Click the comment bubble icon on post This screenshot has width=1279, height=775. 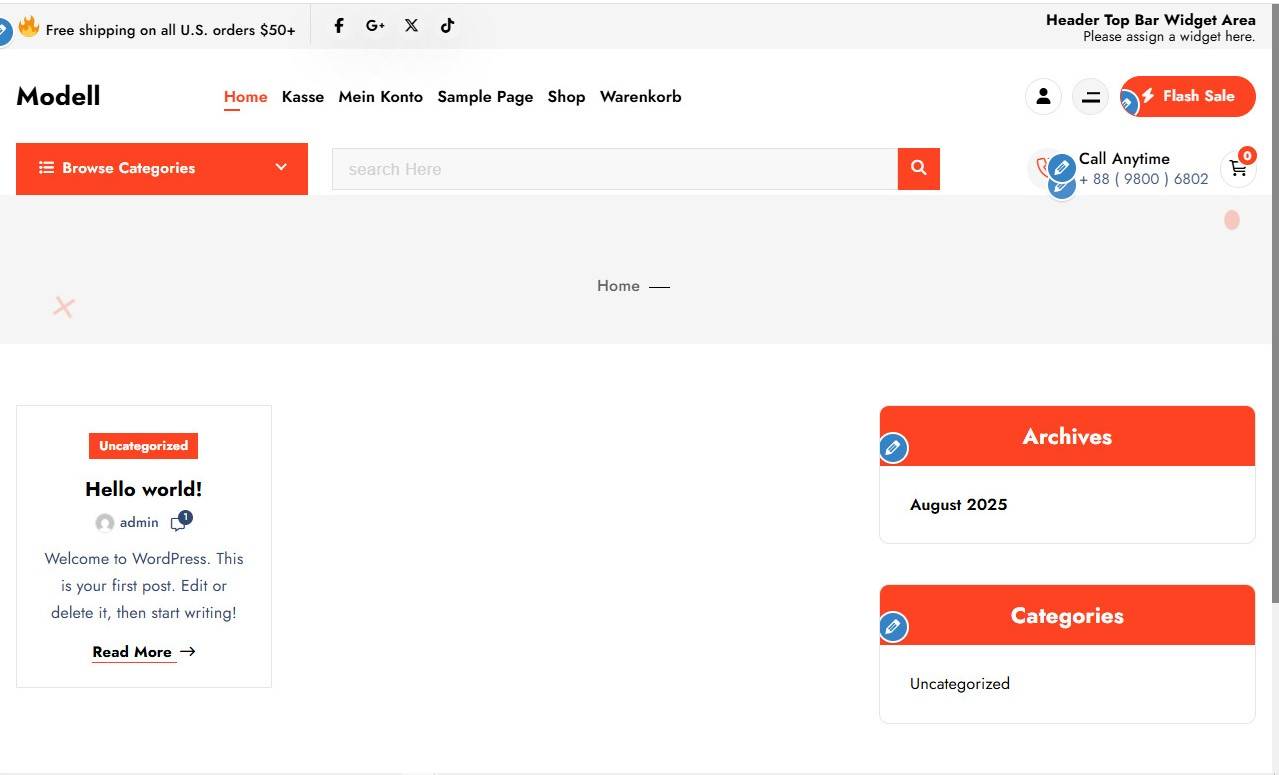pos(178,523)
